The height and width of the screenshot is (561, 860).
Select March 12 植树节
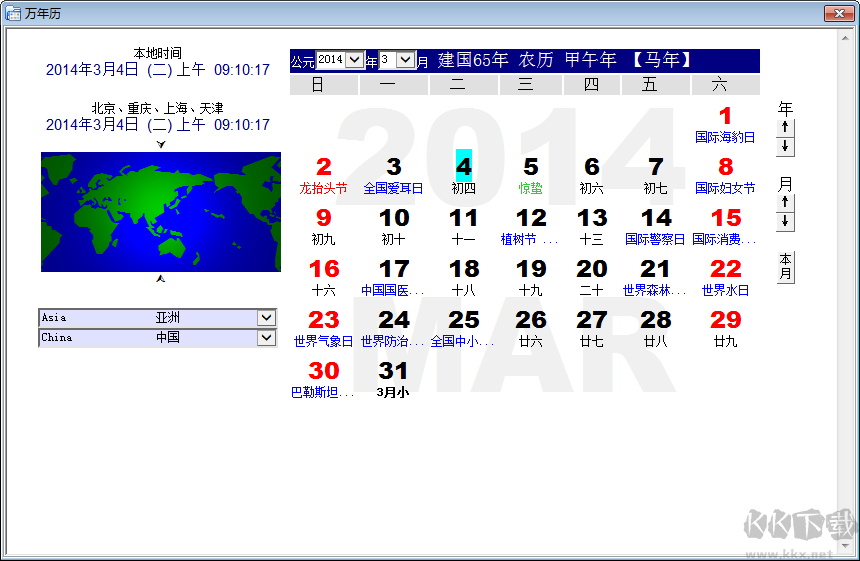pyautogui.click(x=530, y=225)
